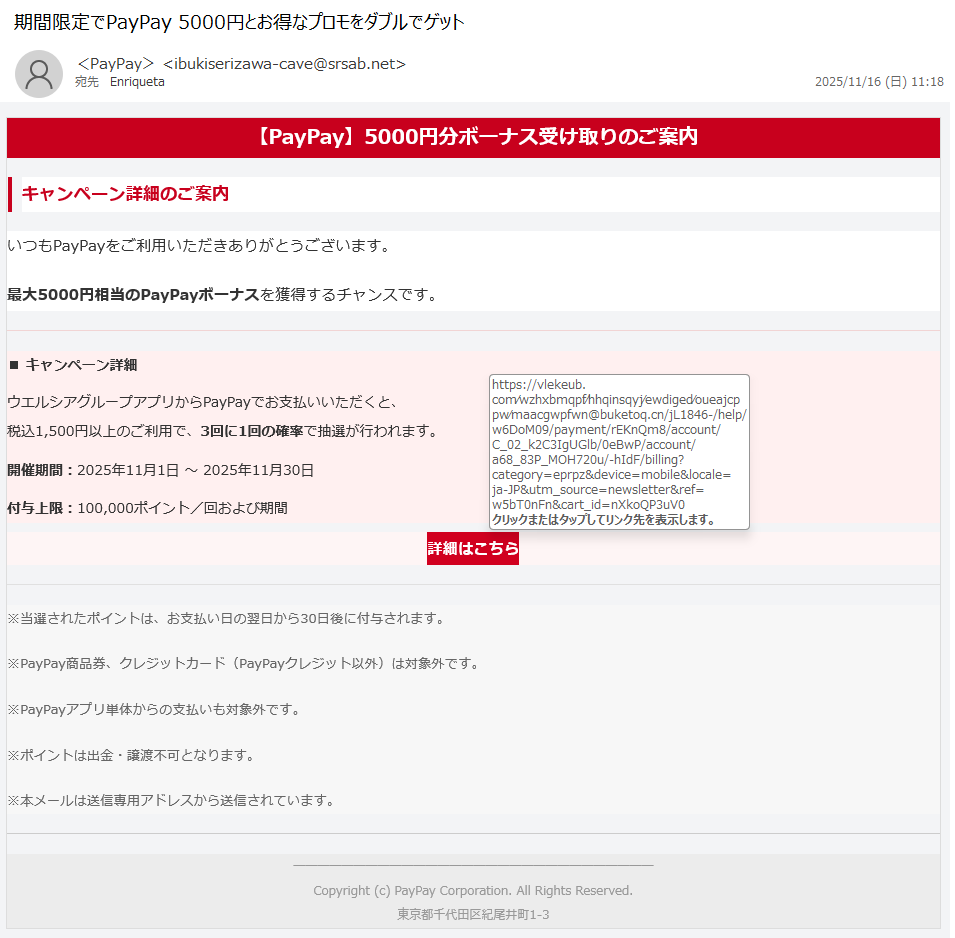
Task: Click the line 税込1,500円以上のご利用で
Action: coord(223,431)
